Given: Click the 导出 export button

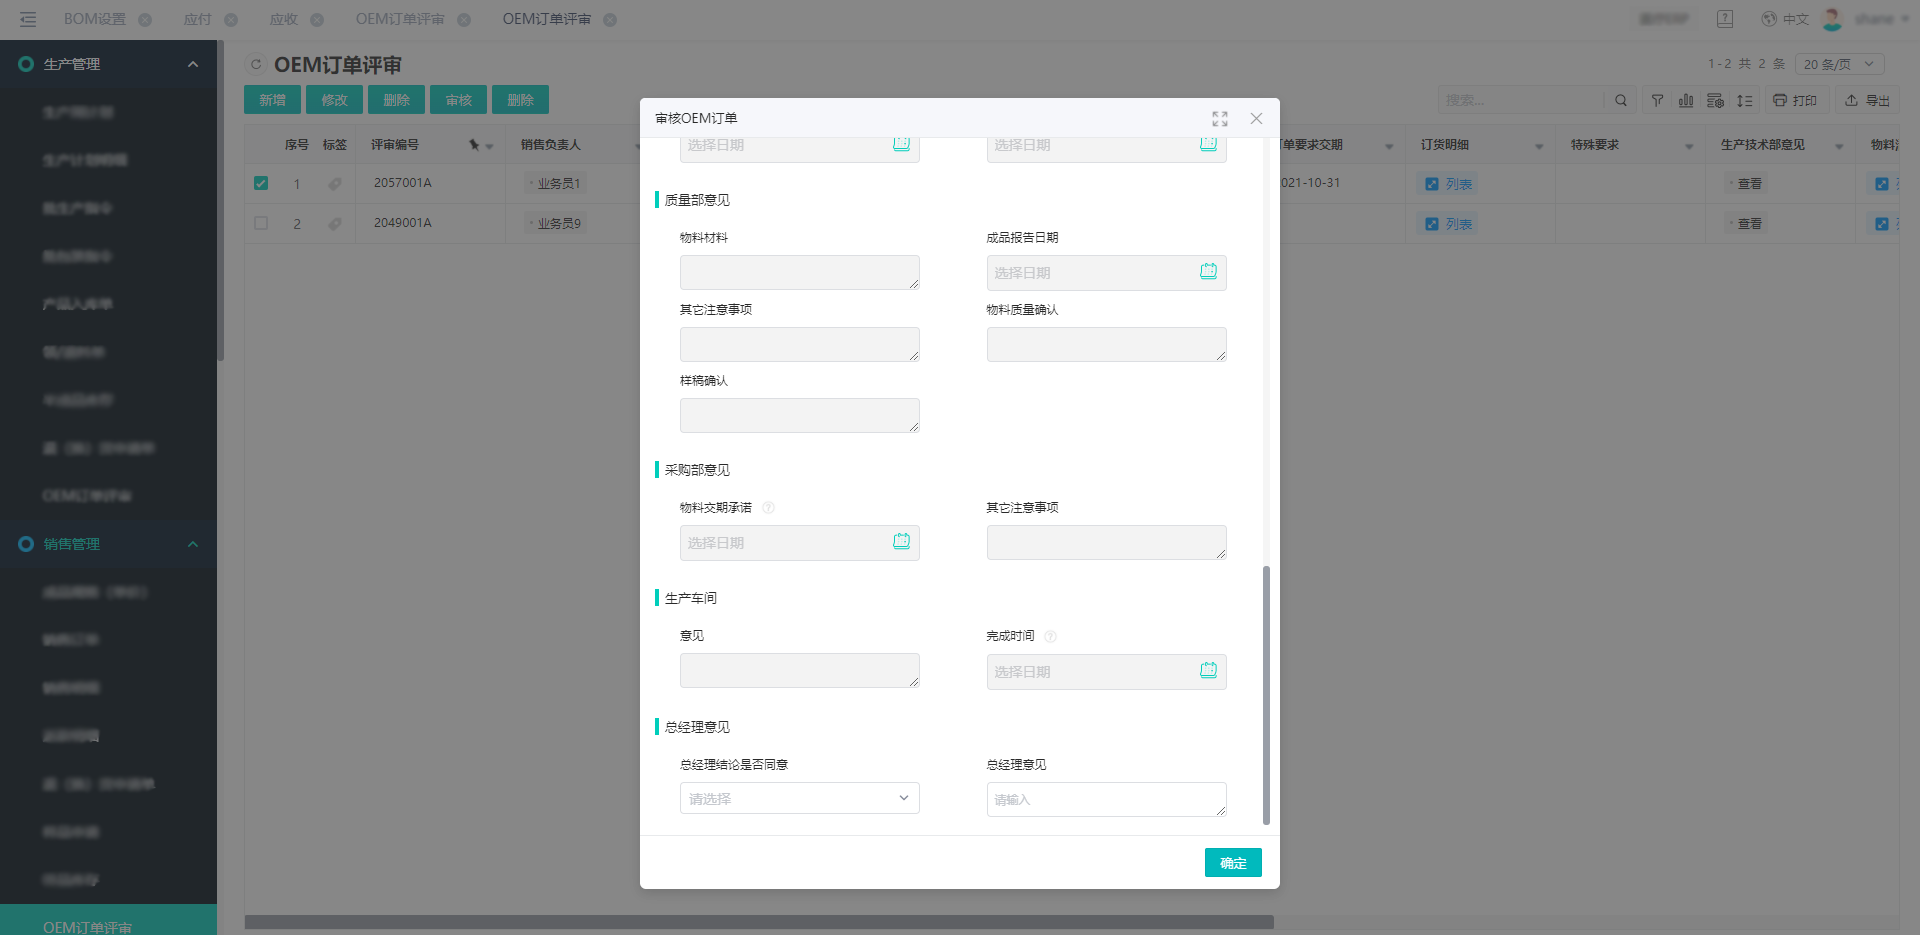Looking at the screenshot, I should (x=1867, y=100).
